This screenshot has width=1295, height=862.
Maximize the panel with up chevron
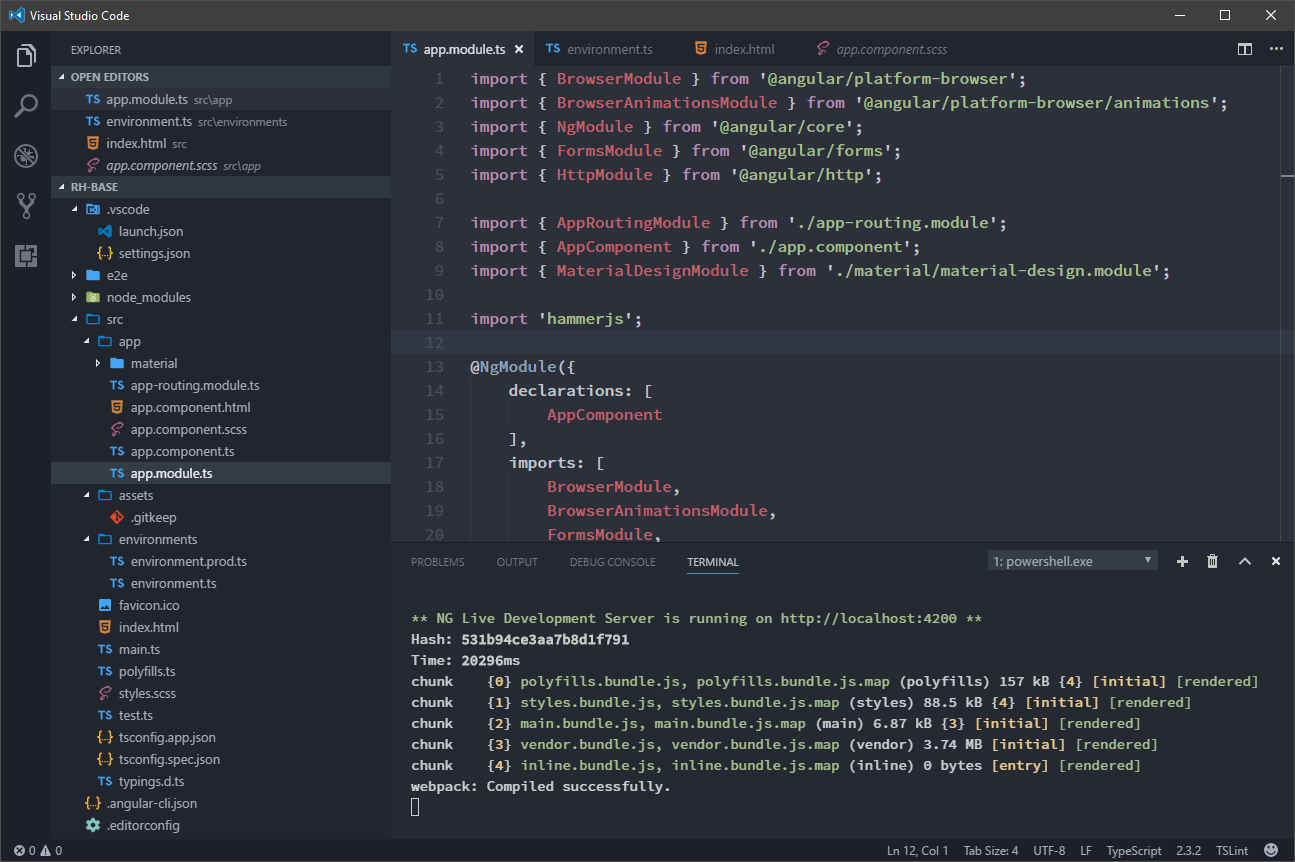pyautogui.click(x=1245, y=562)
